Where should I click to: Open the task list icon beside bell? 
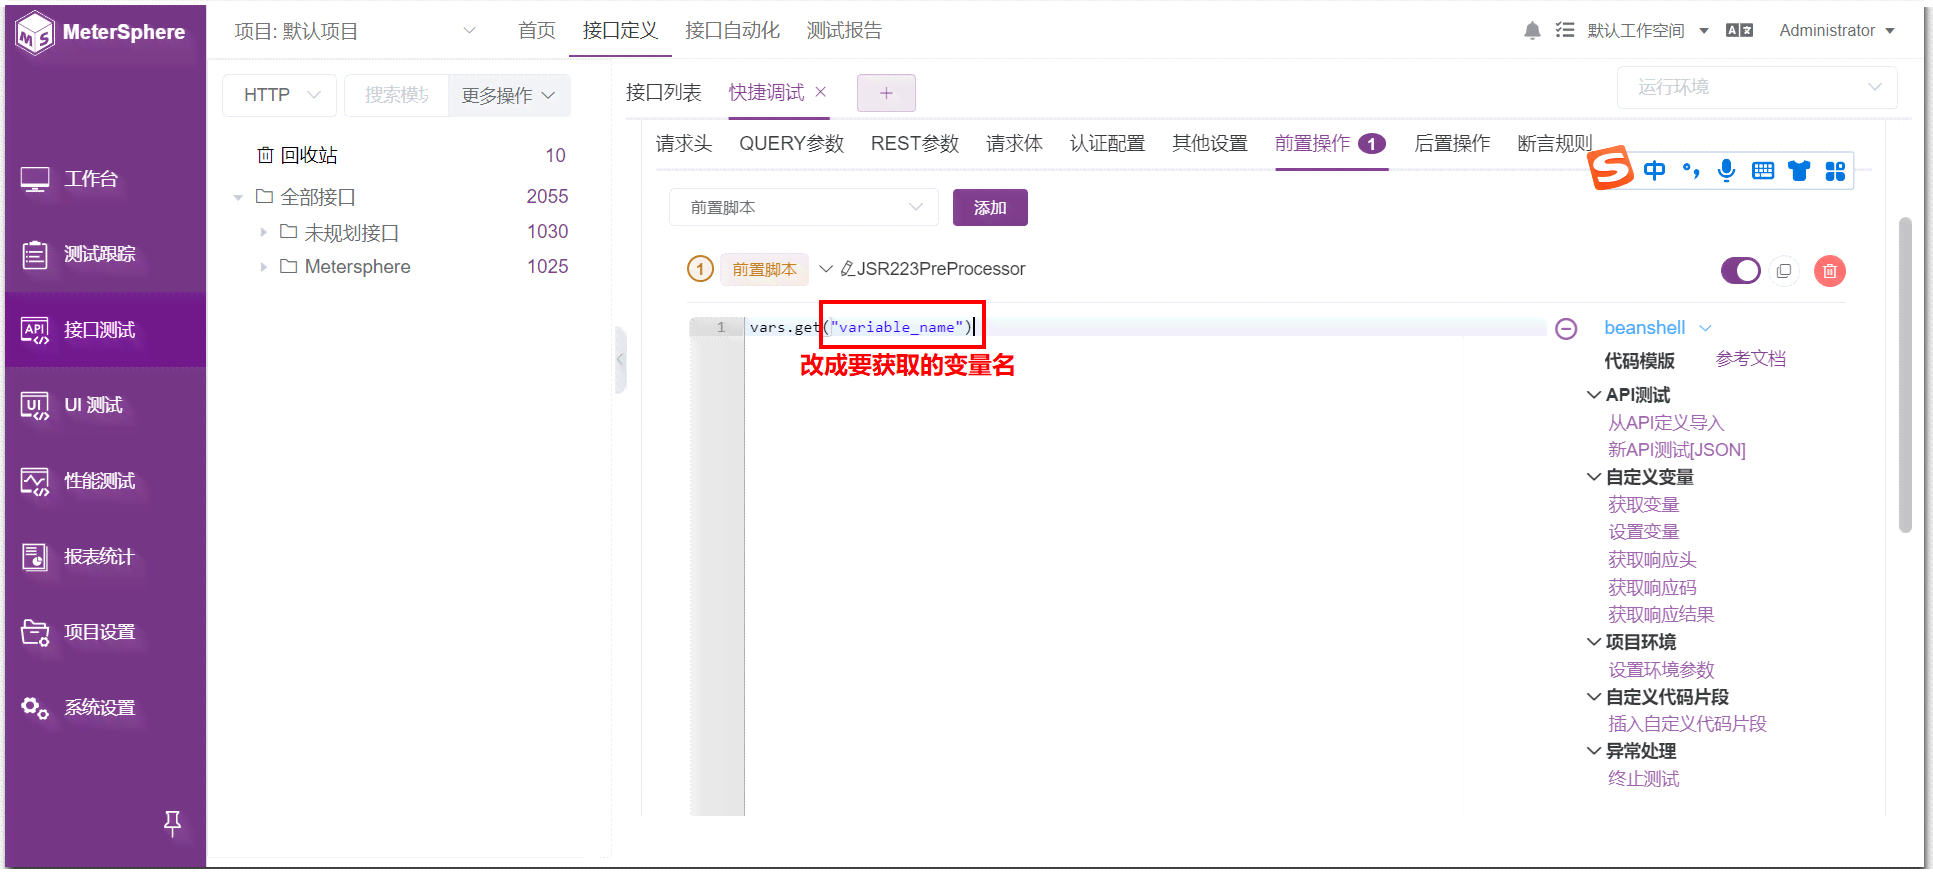pyautogui.click(x=1565, y=30)
